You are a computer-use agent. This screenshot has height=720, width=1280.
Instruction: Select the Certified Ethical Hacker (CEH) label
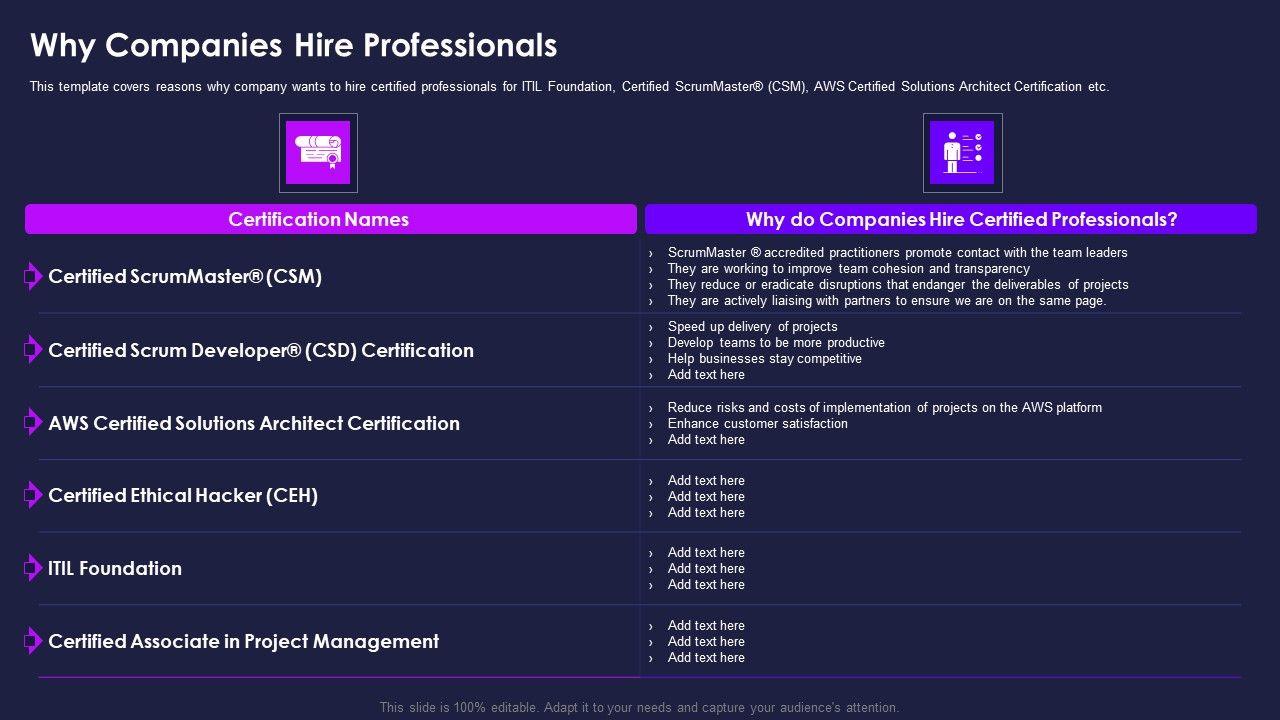(183, 496)
